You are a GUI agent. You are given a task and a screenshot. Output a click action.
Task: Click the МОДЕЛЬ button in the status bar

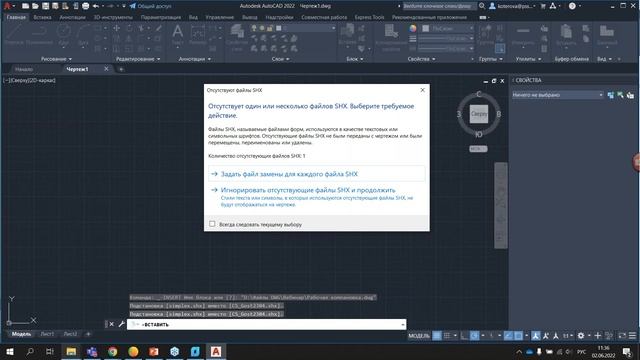[419, 336]
